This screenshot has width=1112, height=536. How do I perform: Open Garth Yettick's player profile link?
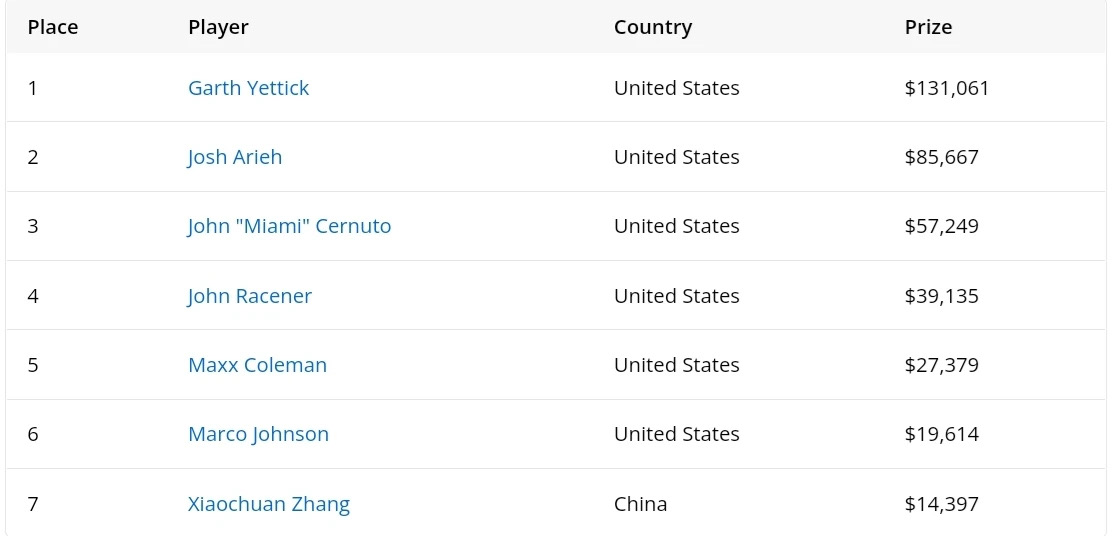(x=248, y=88)
